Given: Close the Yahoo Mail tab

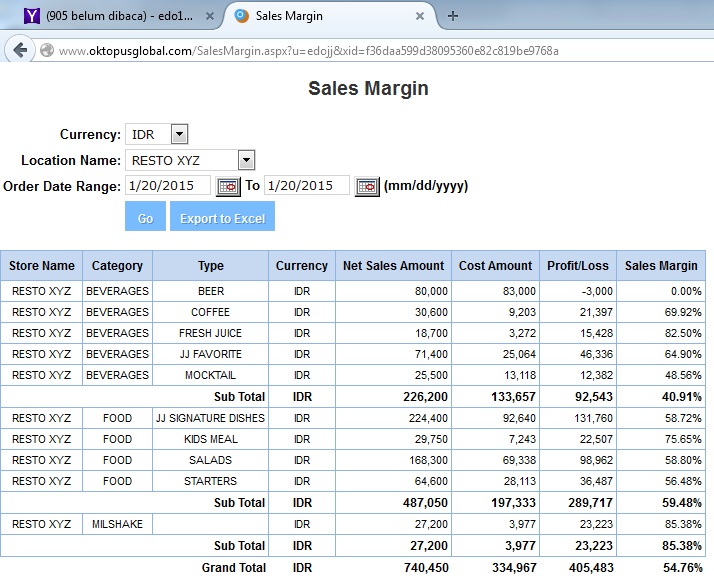Looking at the screenshot, I should pos(210,16).
